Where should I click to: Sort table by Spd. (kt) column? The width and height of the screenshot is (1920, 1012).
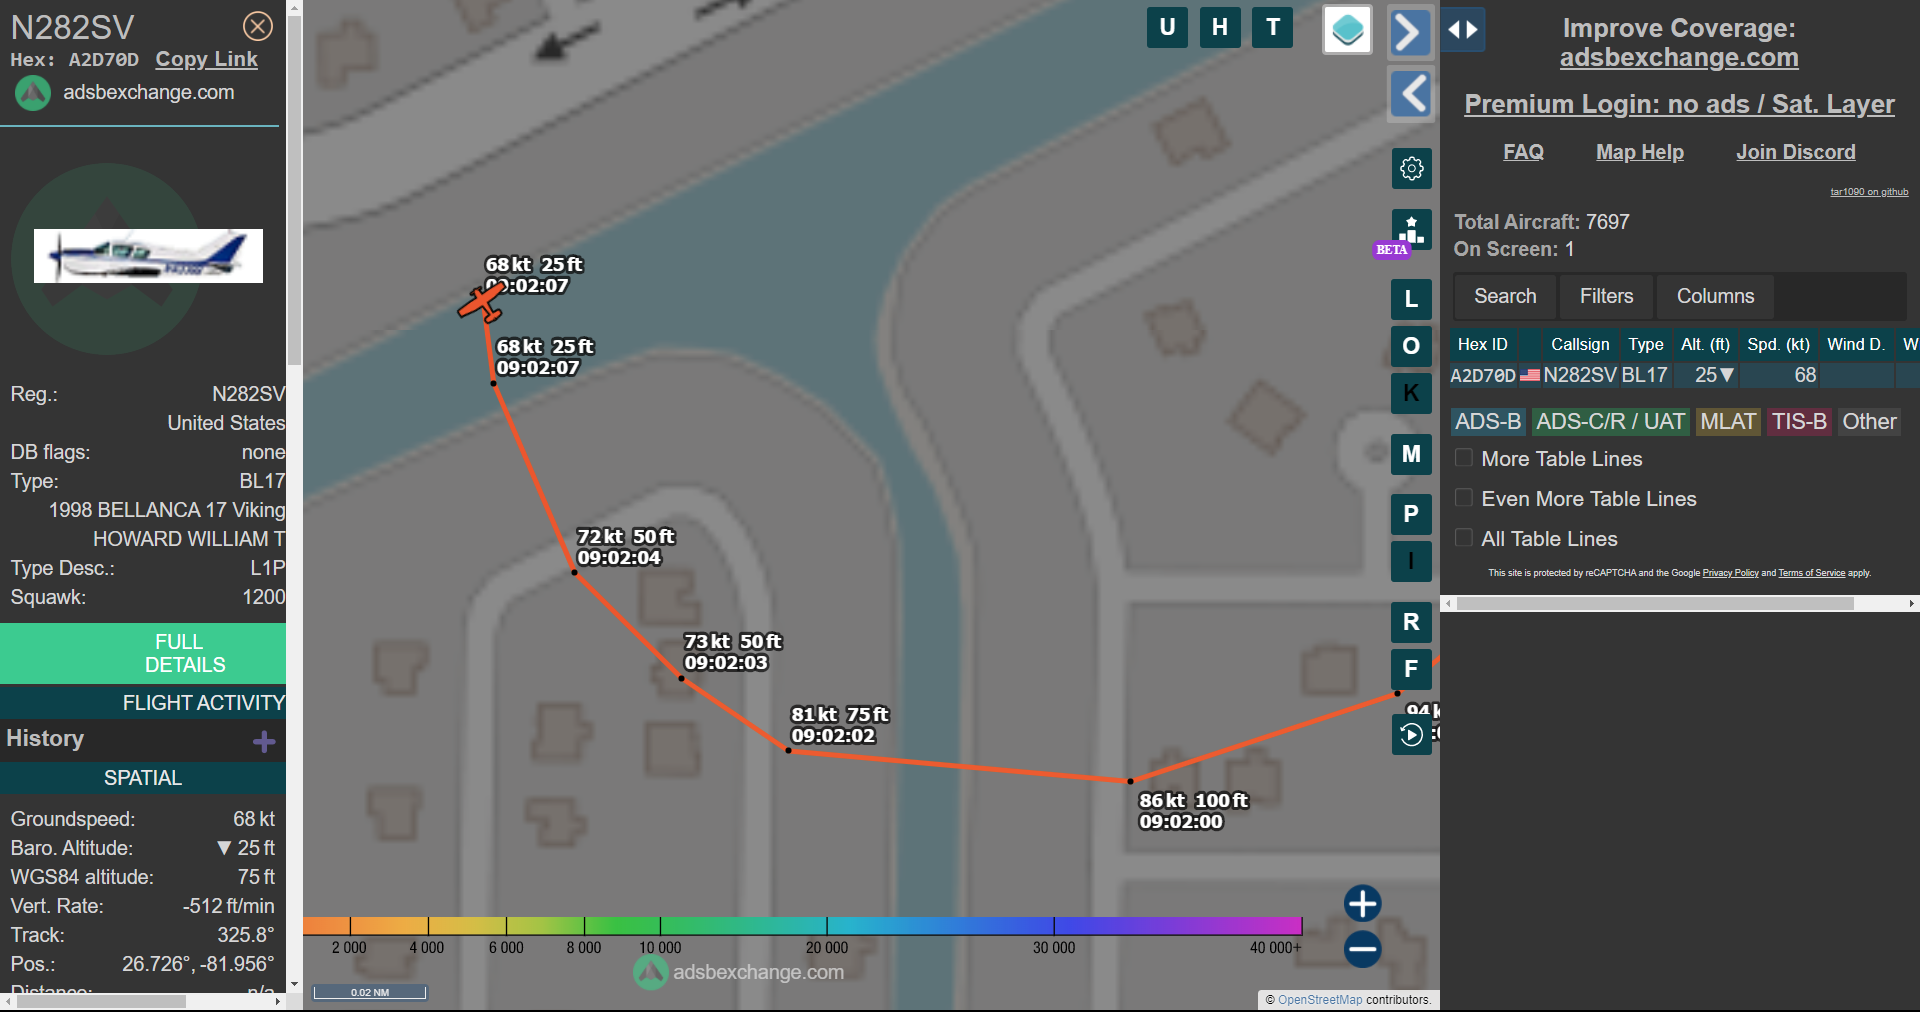[1778, 344]
